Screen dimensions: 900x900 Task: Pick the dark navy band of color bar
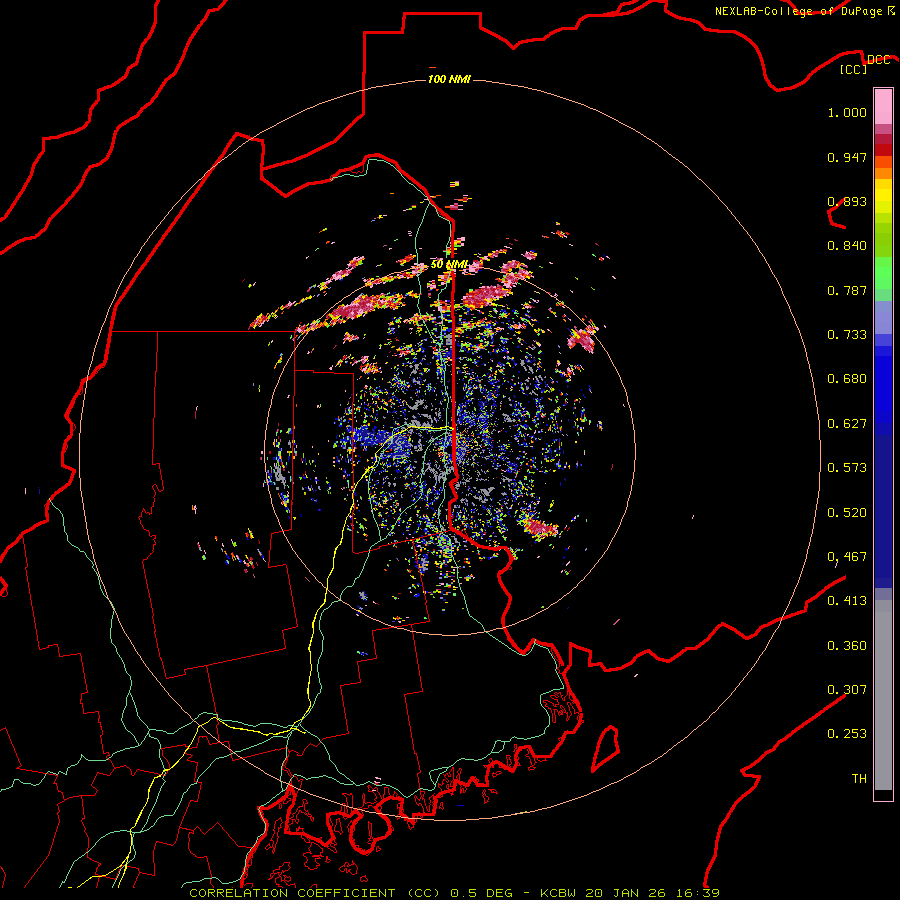883,505
